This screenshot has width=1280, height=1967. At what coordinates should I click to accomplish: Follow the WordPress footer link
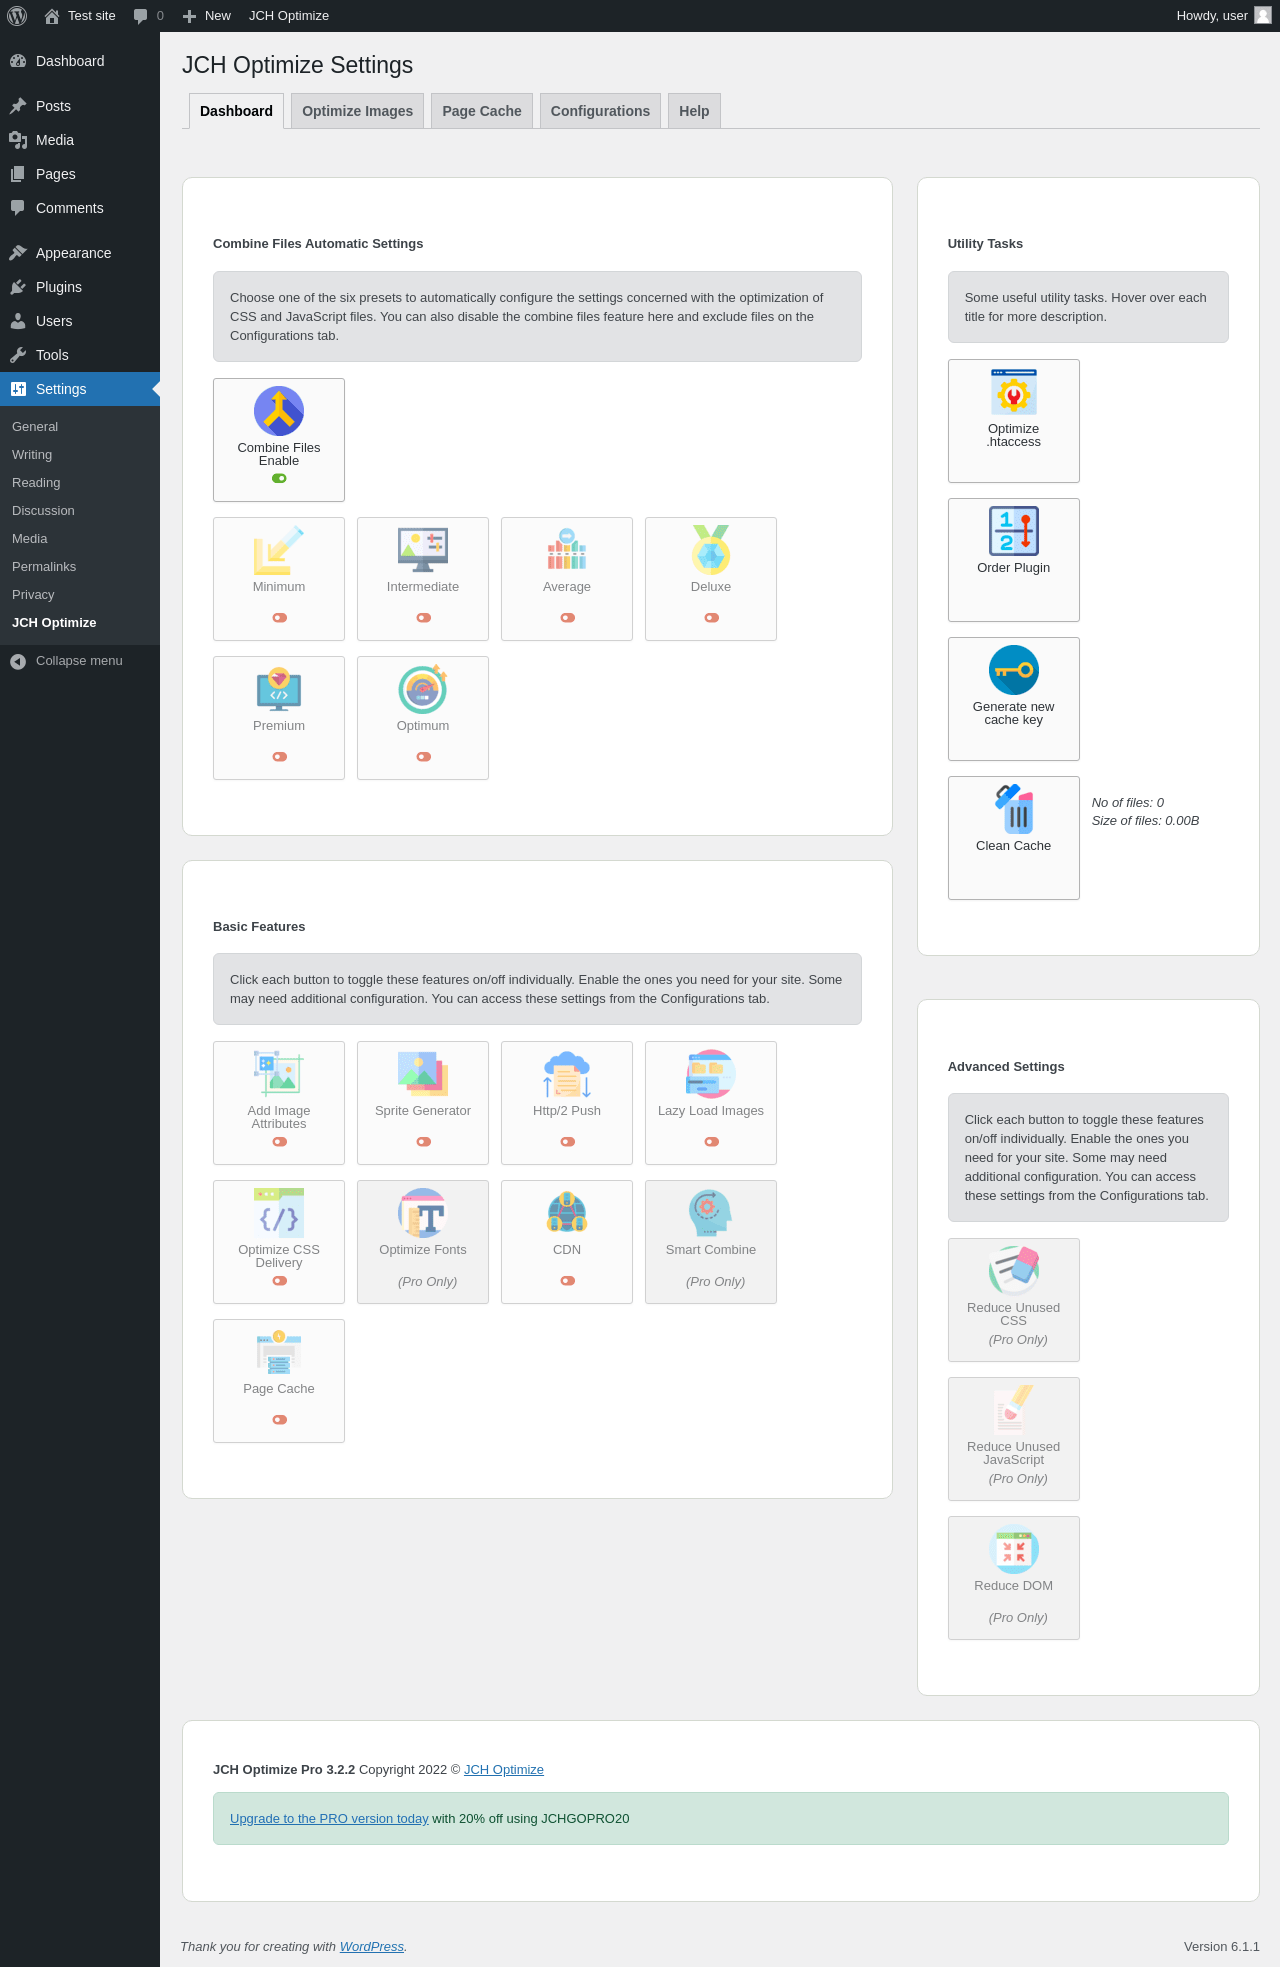tap(372, 1946)
